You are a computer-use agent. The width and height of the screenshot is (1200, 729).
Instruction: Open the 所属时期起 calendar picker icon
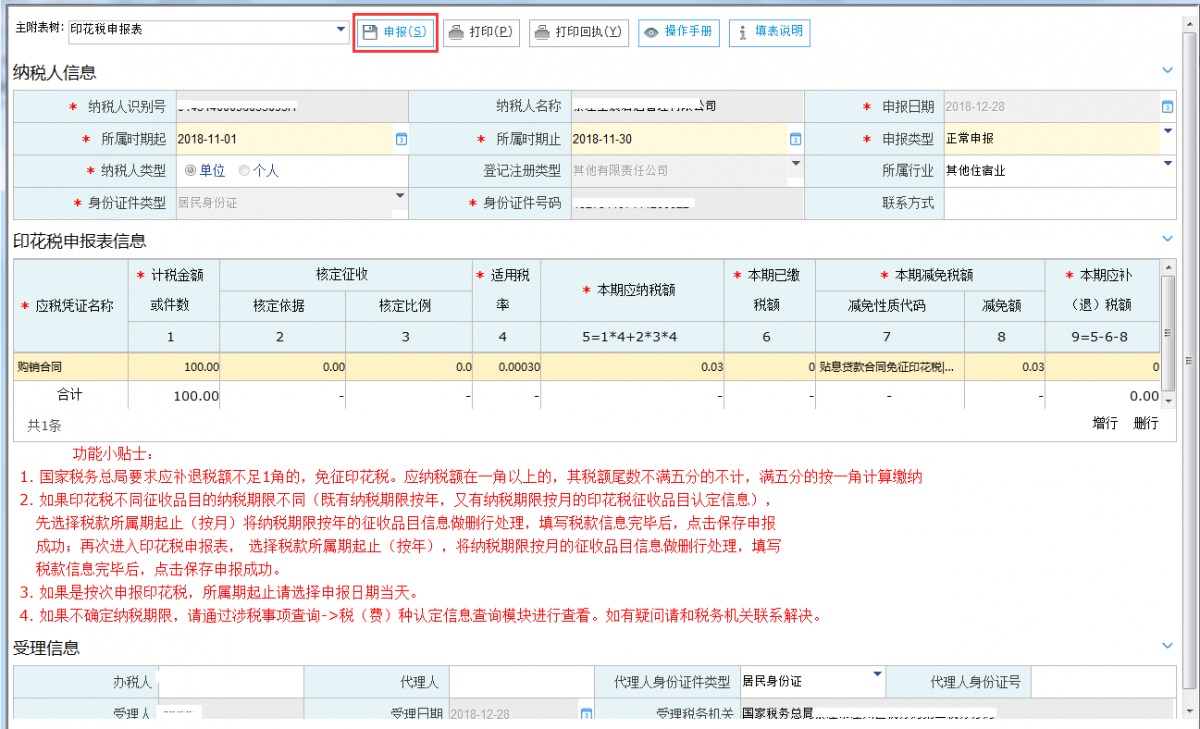(402, 139)
